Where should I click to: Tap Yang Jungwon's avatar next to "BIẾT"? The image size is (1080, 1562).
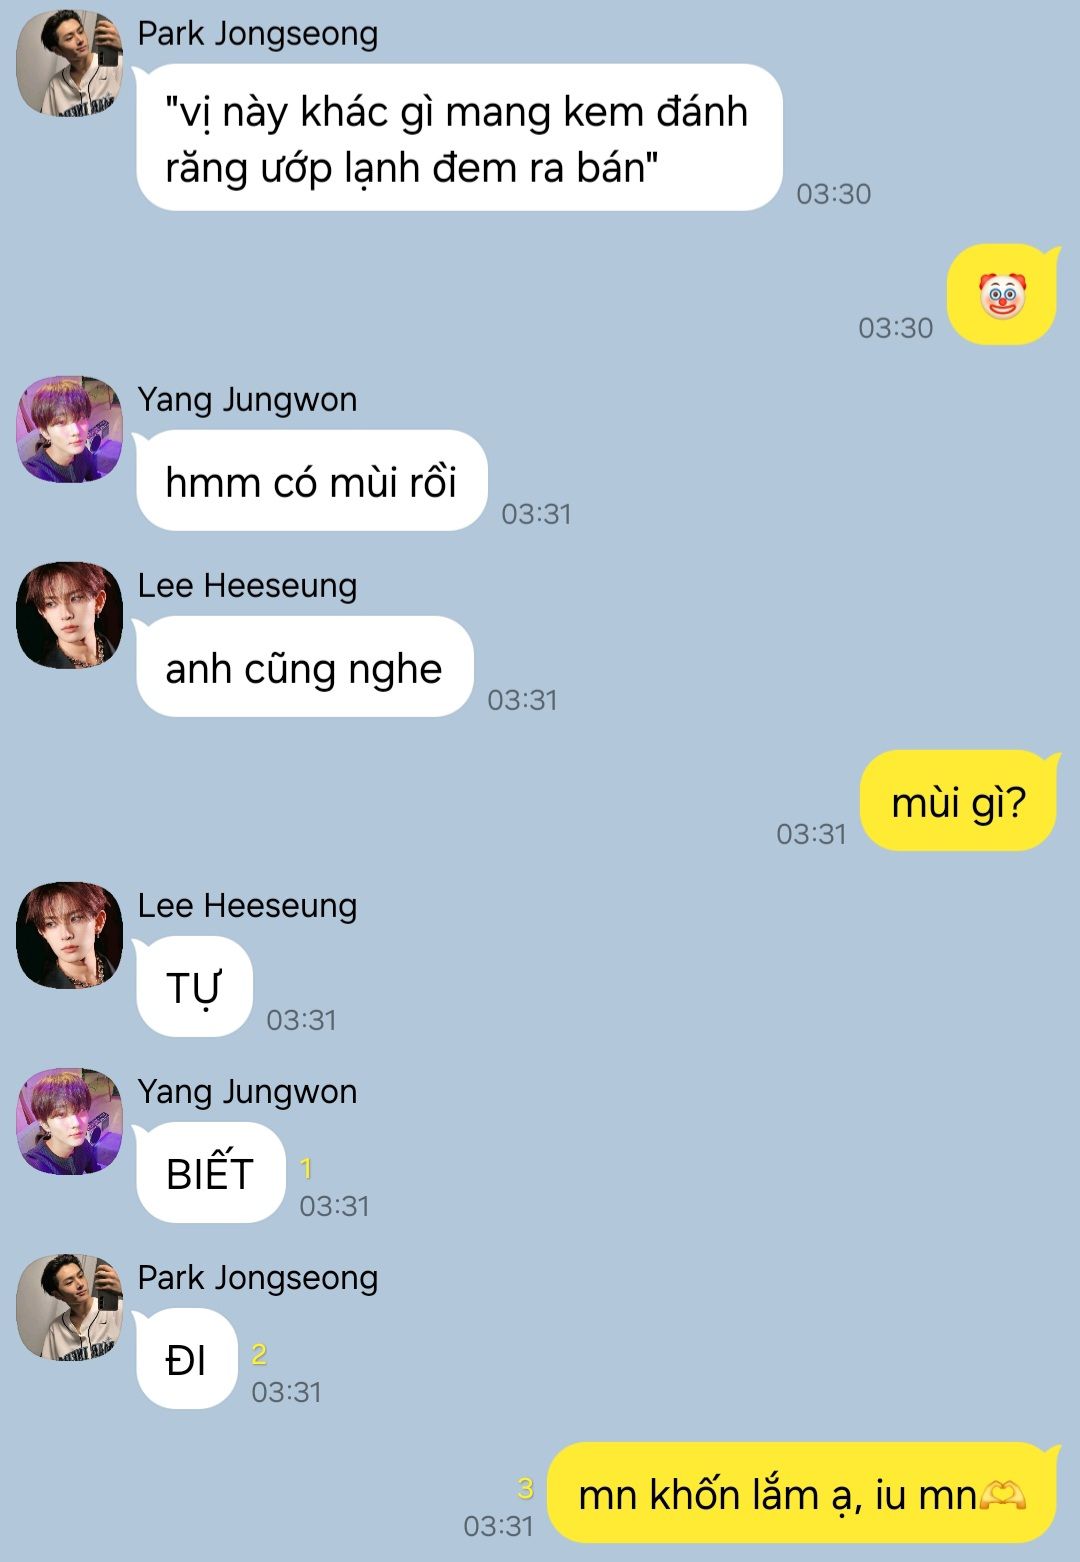(69, 1121)
